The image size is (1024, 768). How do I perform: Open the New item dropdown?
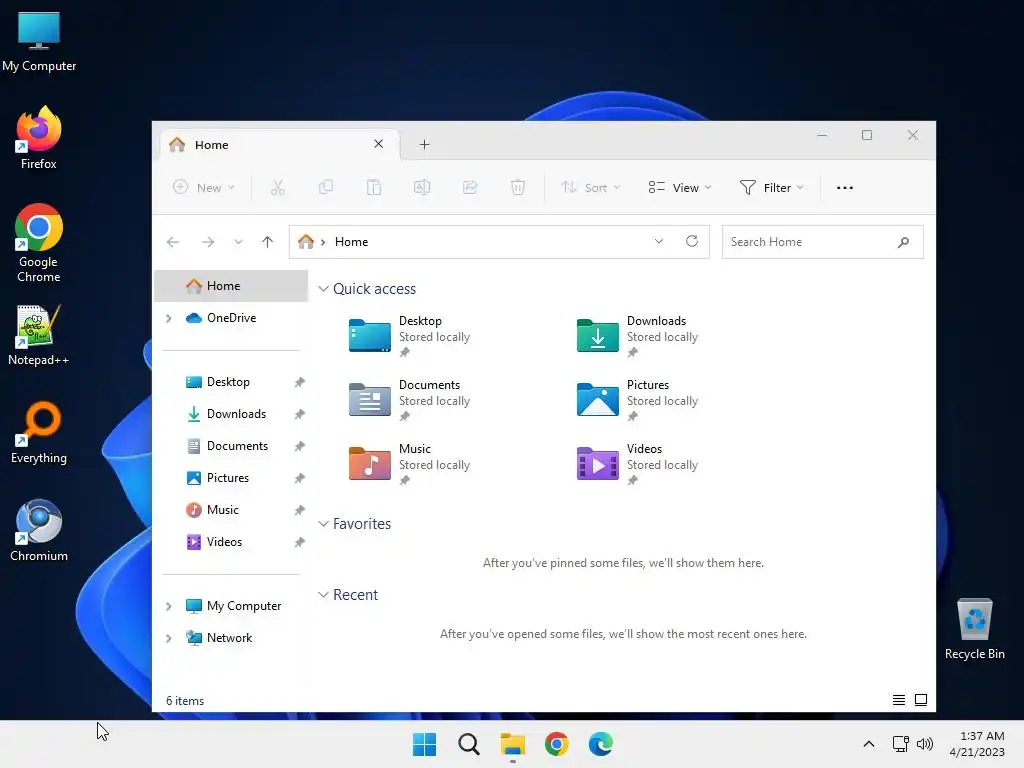point(204,187)
